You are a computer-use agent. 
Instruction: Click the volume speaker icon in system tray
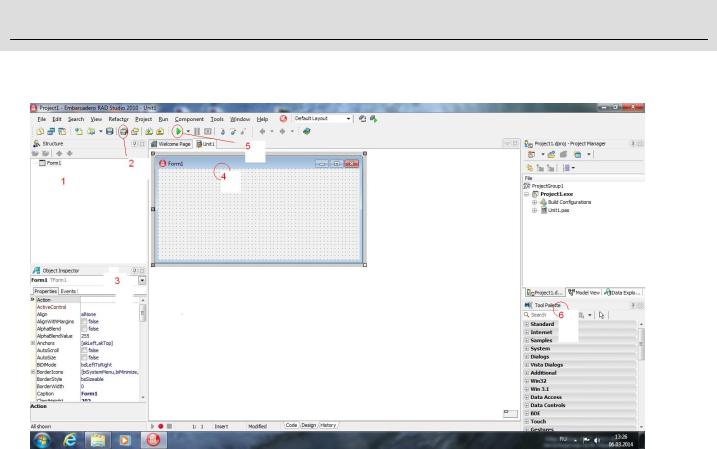(597, 440)
